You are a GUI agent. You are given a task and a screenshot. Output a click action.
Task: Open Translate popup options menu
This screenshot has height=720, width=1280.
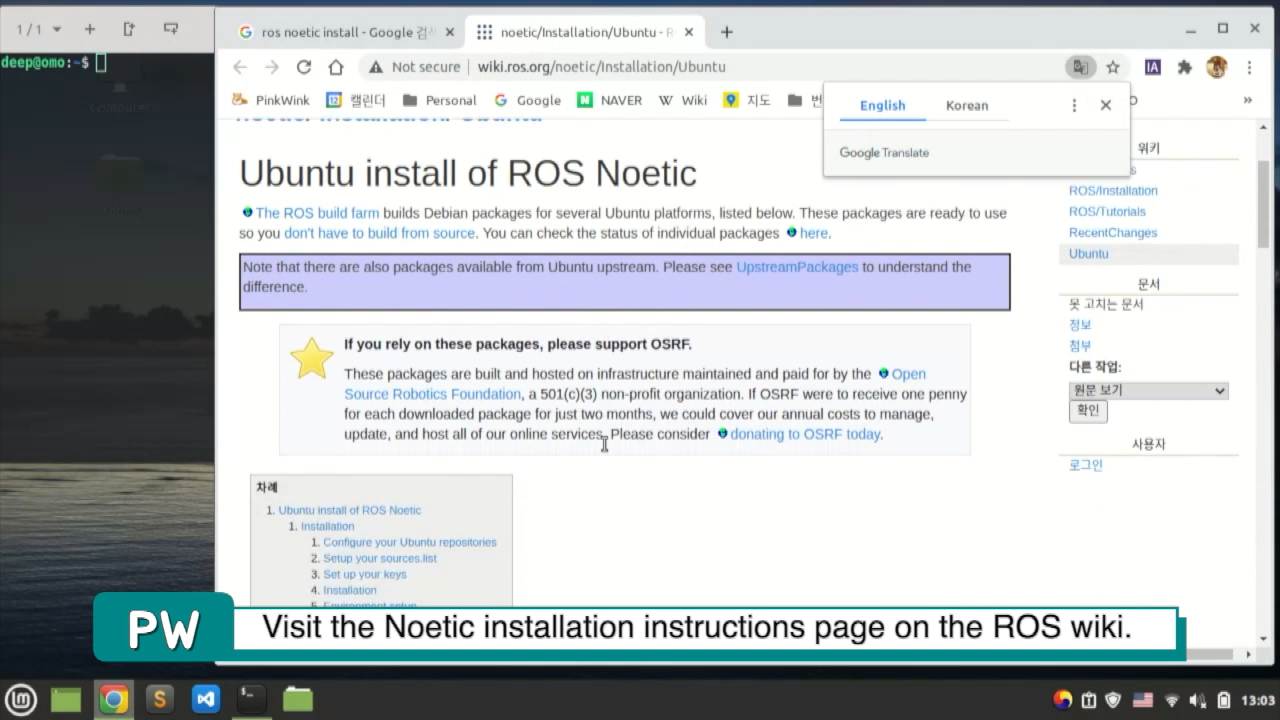tap(1074, 105)
